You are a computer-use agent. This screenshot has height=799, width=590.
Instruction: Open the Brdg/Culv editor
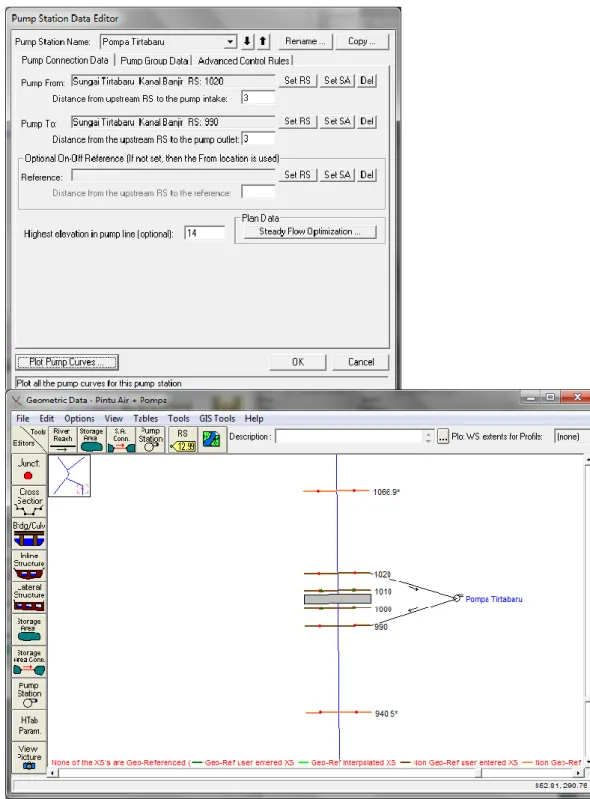[x=29, y=533]
